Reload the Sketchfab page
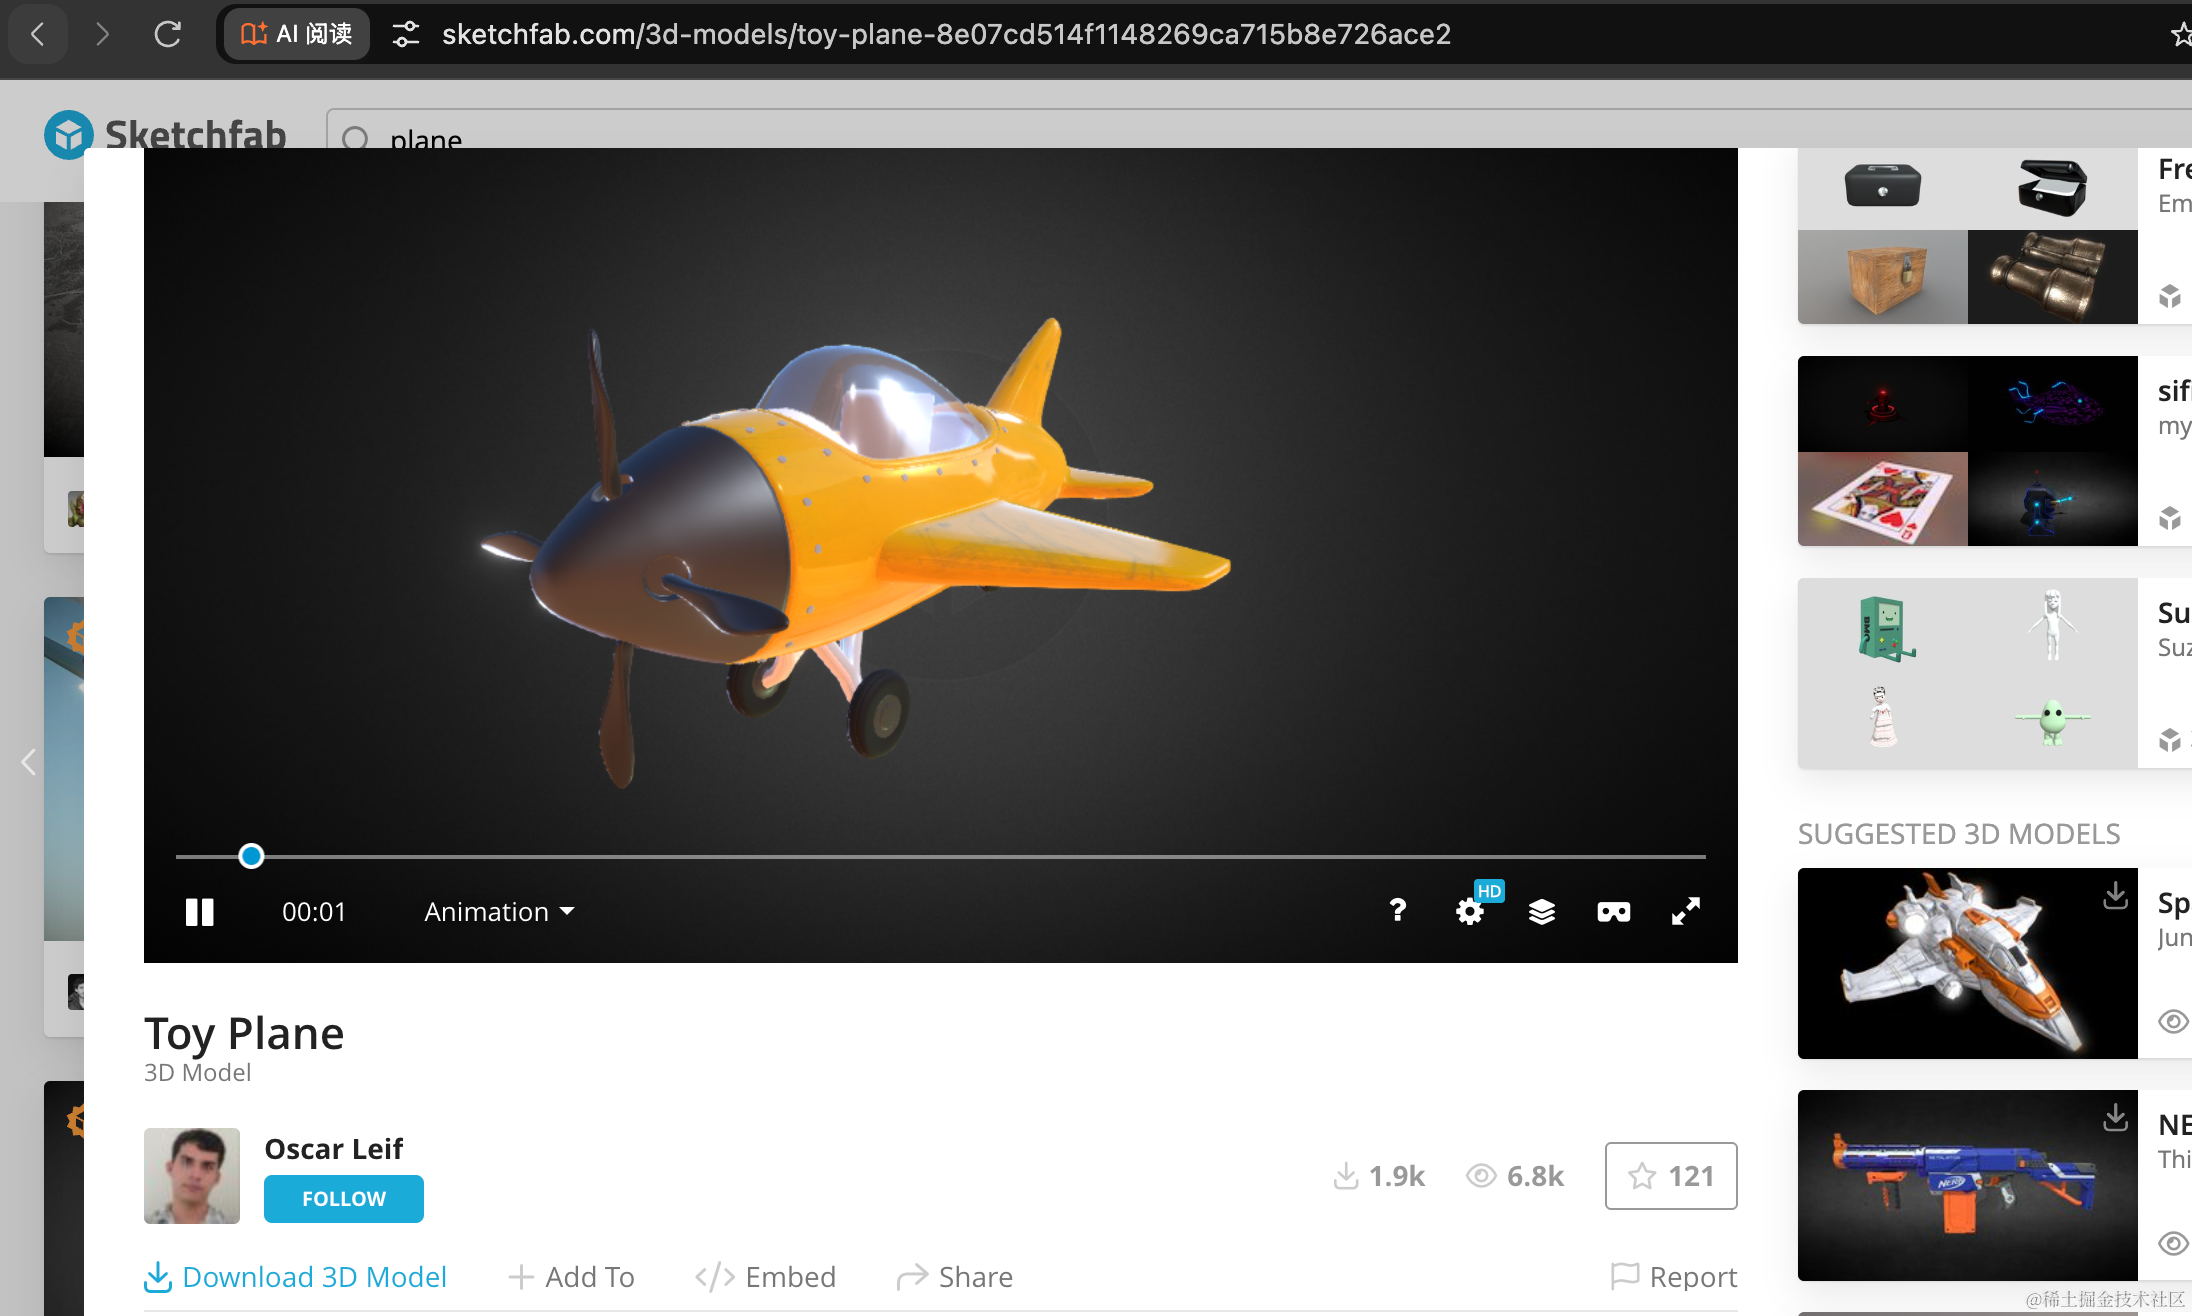 click(x=167, y=34)
